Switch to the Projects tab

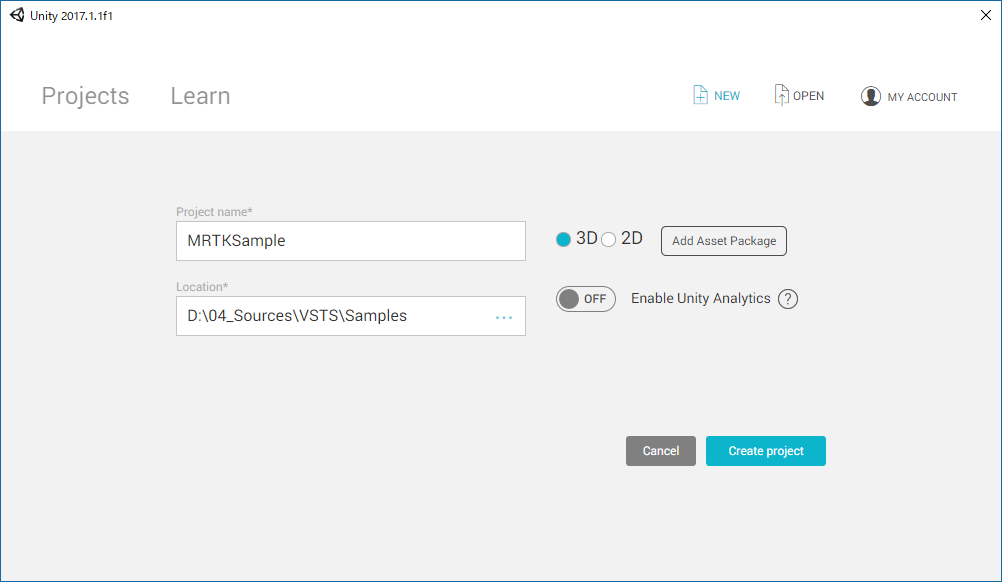click(86, 96)
